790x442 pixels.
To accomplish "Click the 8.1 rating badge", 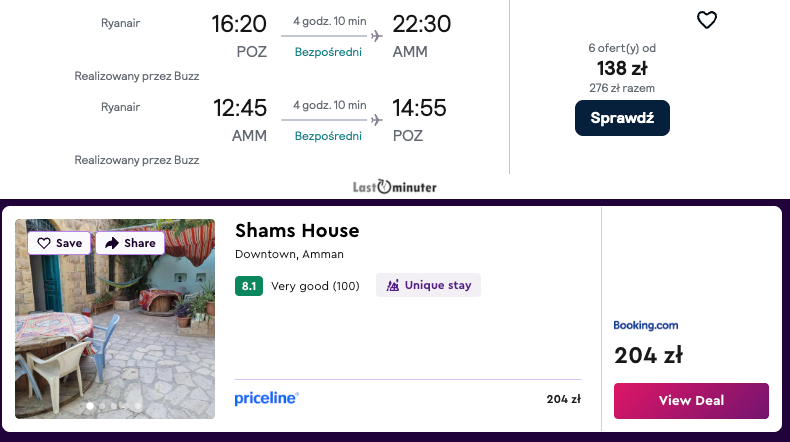I will click(x=249, y=286).
